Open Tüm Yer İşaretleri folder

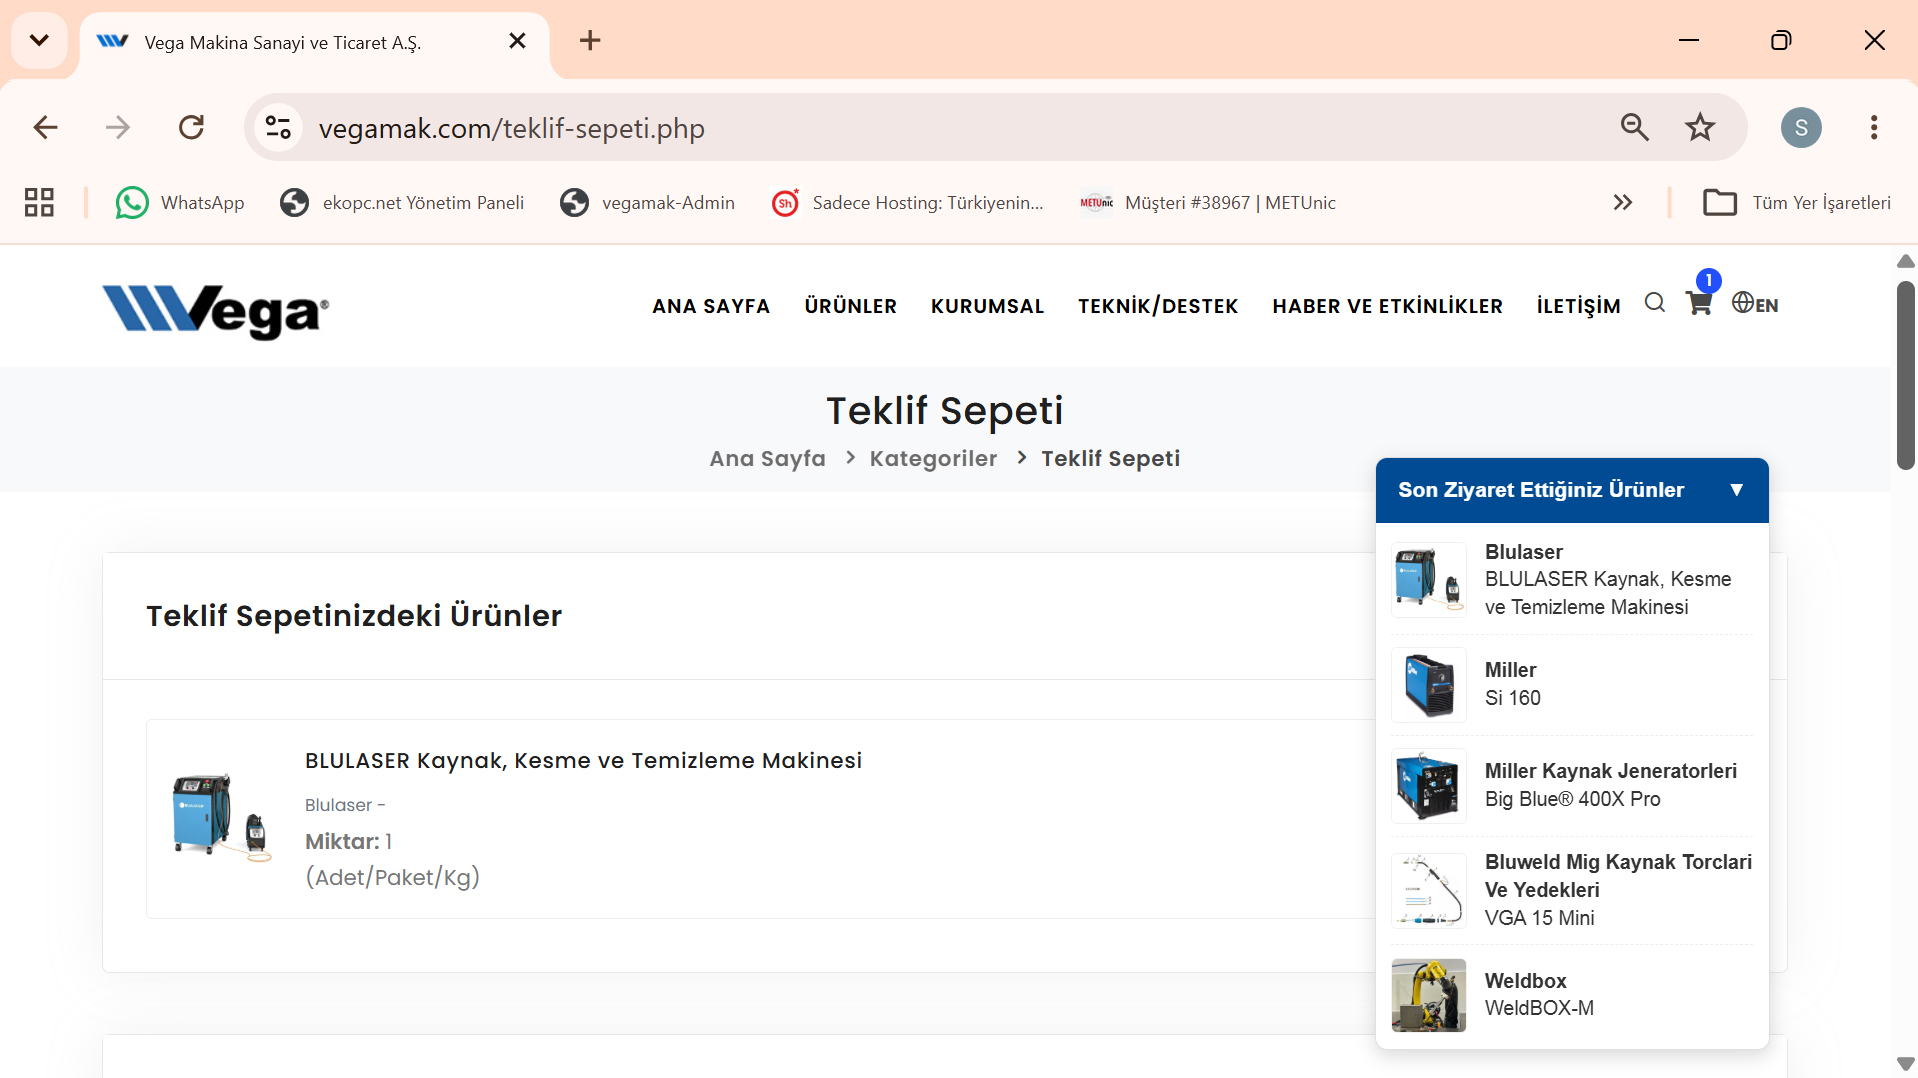[x=1797, y=203]
